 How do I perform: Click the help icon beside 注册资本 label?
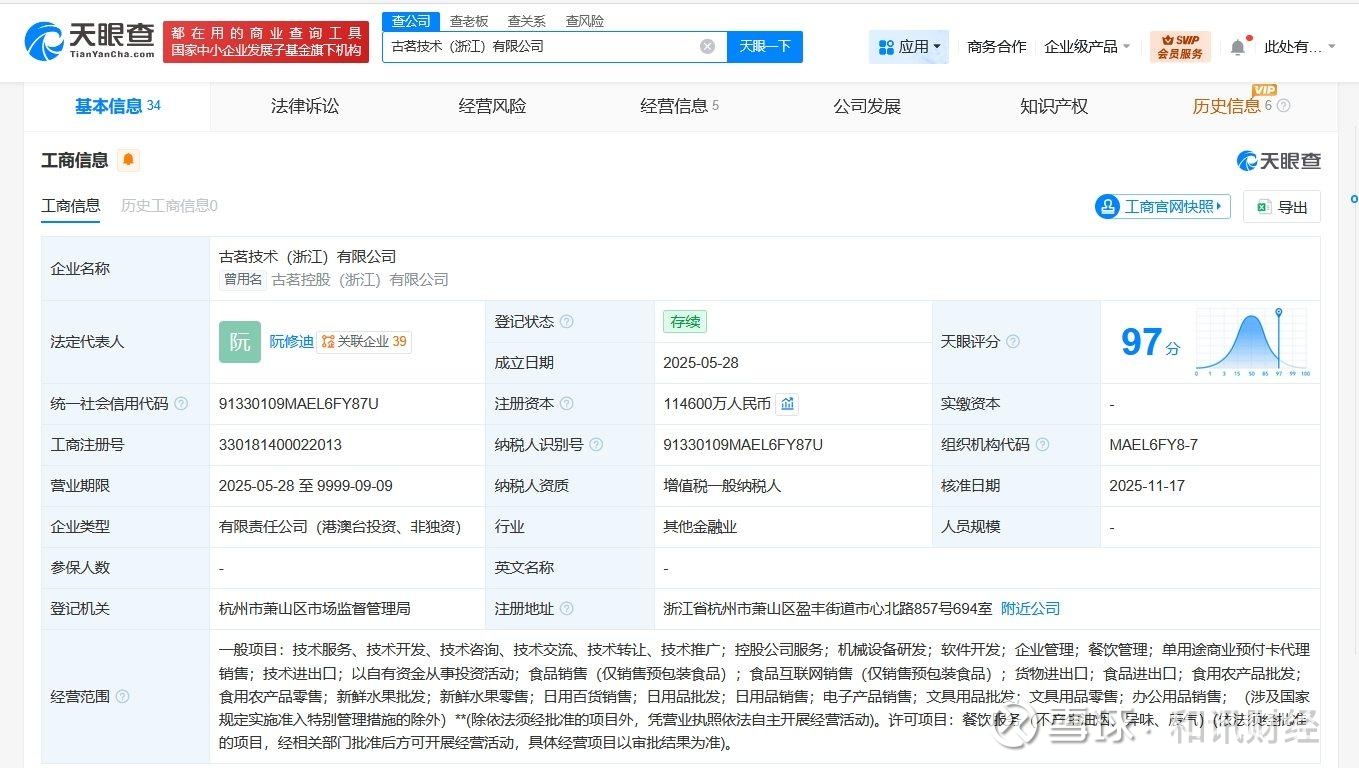point(567,404)
